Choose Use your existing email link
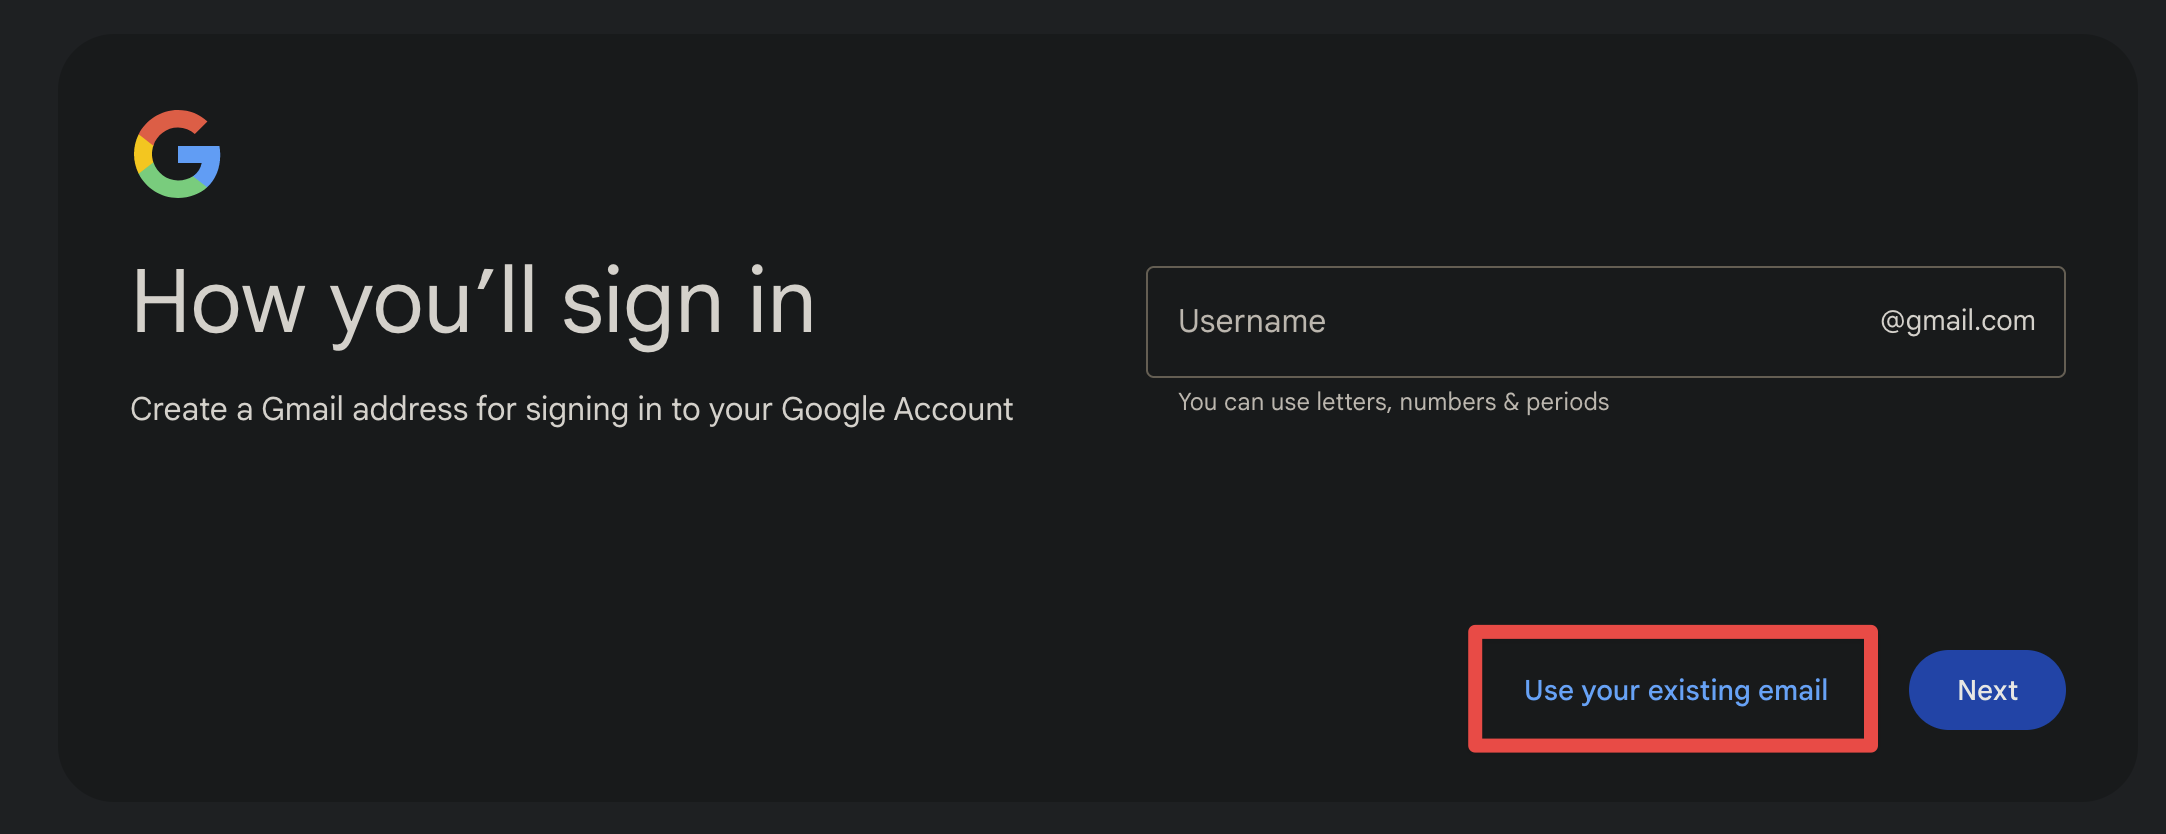This screenshot has height=834, width=2166. [x=1675, y=690]
